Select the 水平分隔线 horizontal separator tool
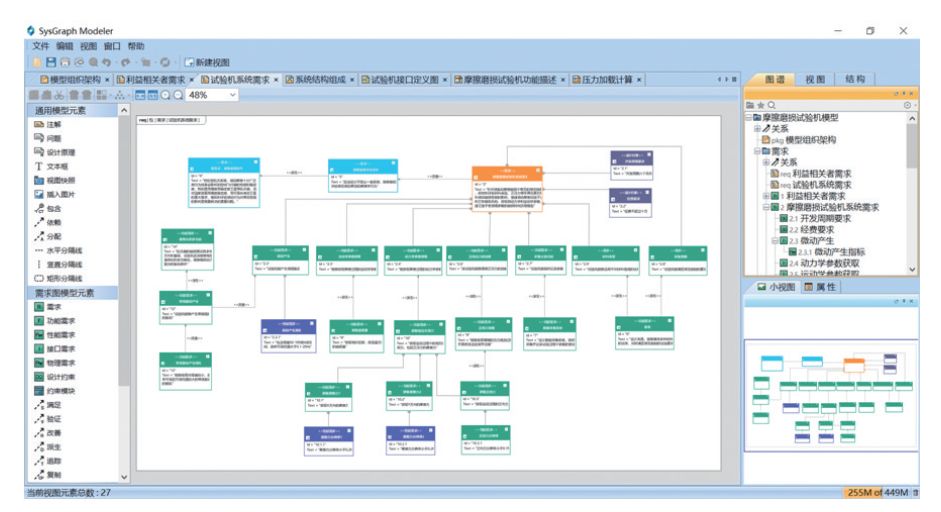Viewport: 941px width, 512px height. [58, 250]
